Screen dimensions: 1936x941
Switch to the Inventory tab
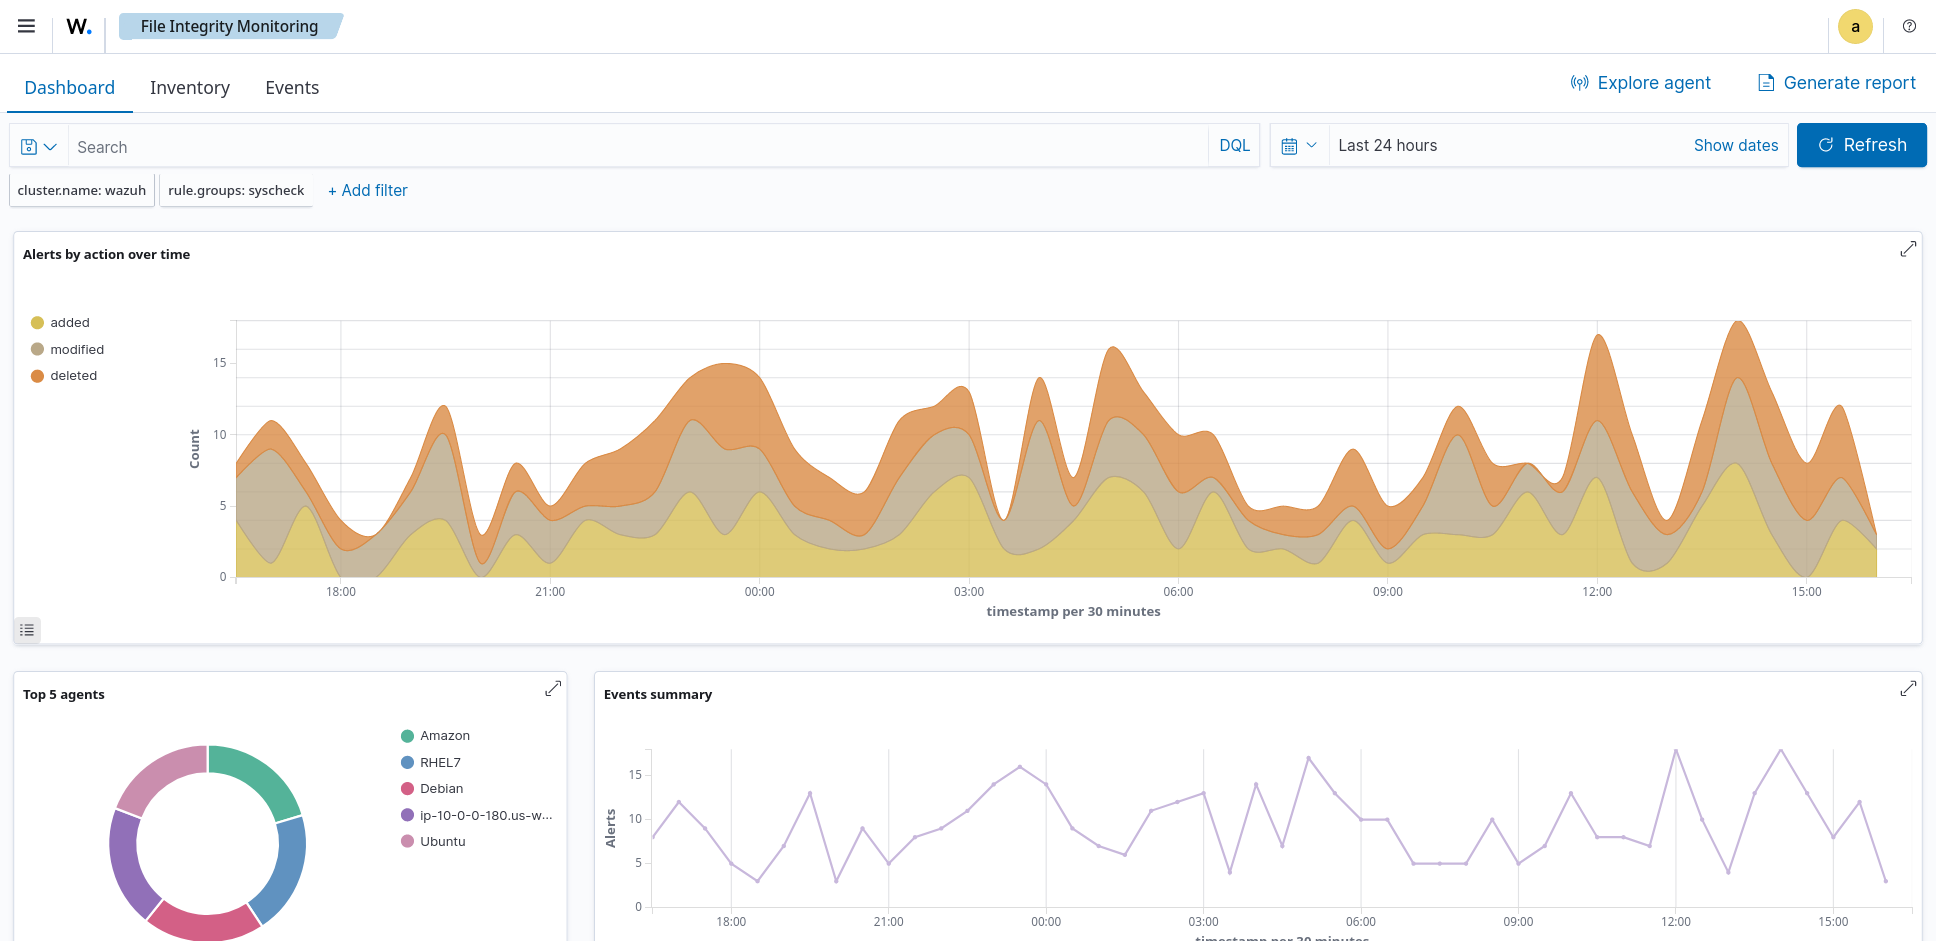click(x=189, y=87)
